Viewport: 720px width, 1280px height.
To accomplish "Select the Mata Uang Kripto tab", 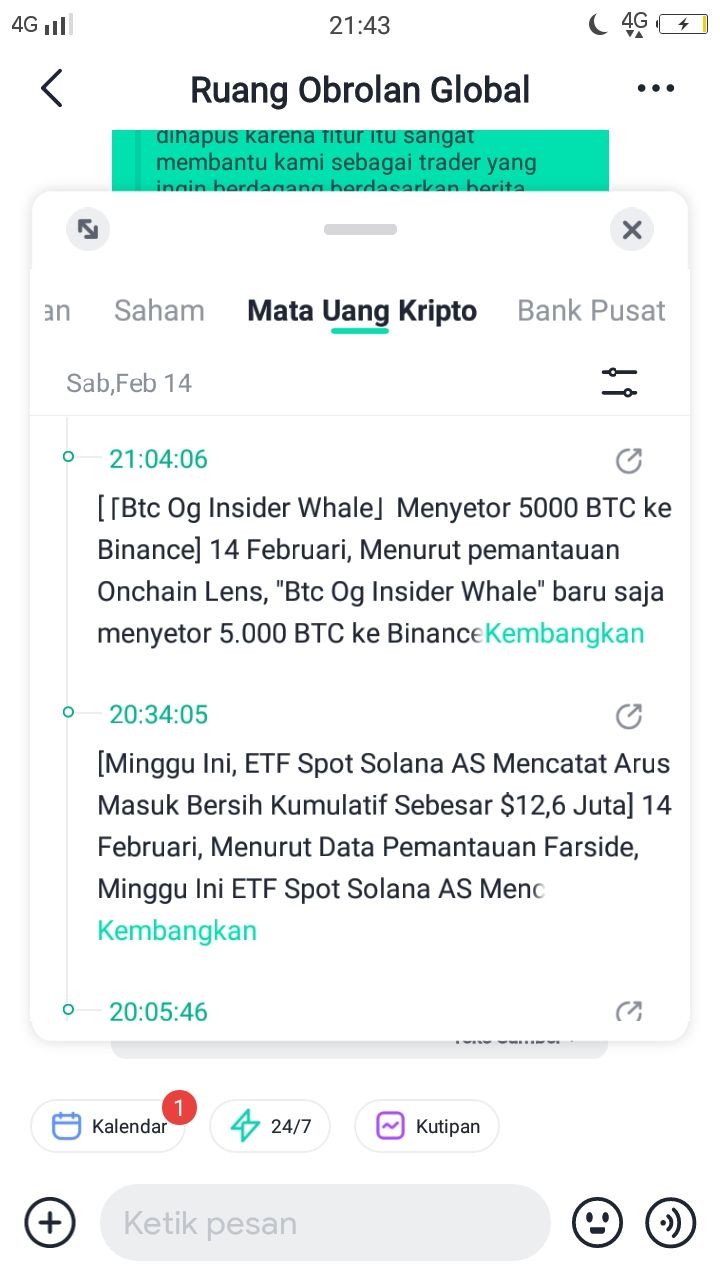I will point(362,311).
